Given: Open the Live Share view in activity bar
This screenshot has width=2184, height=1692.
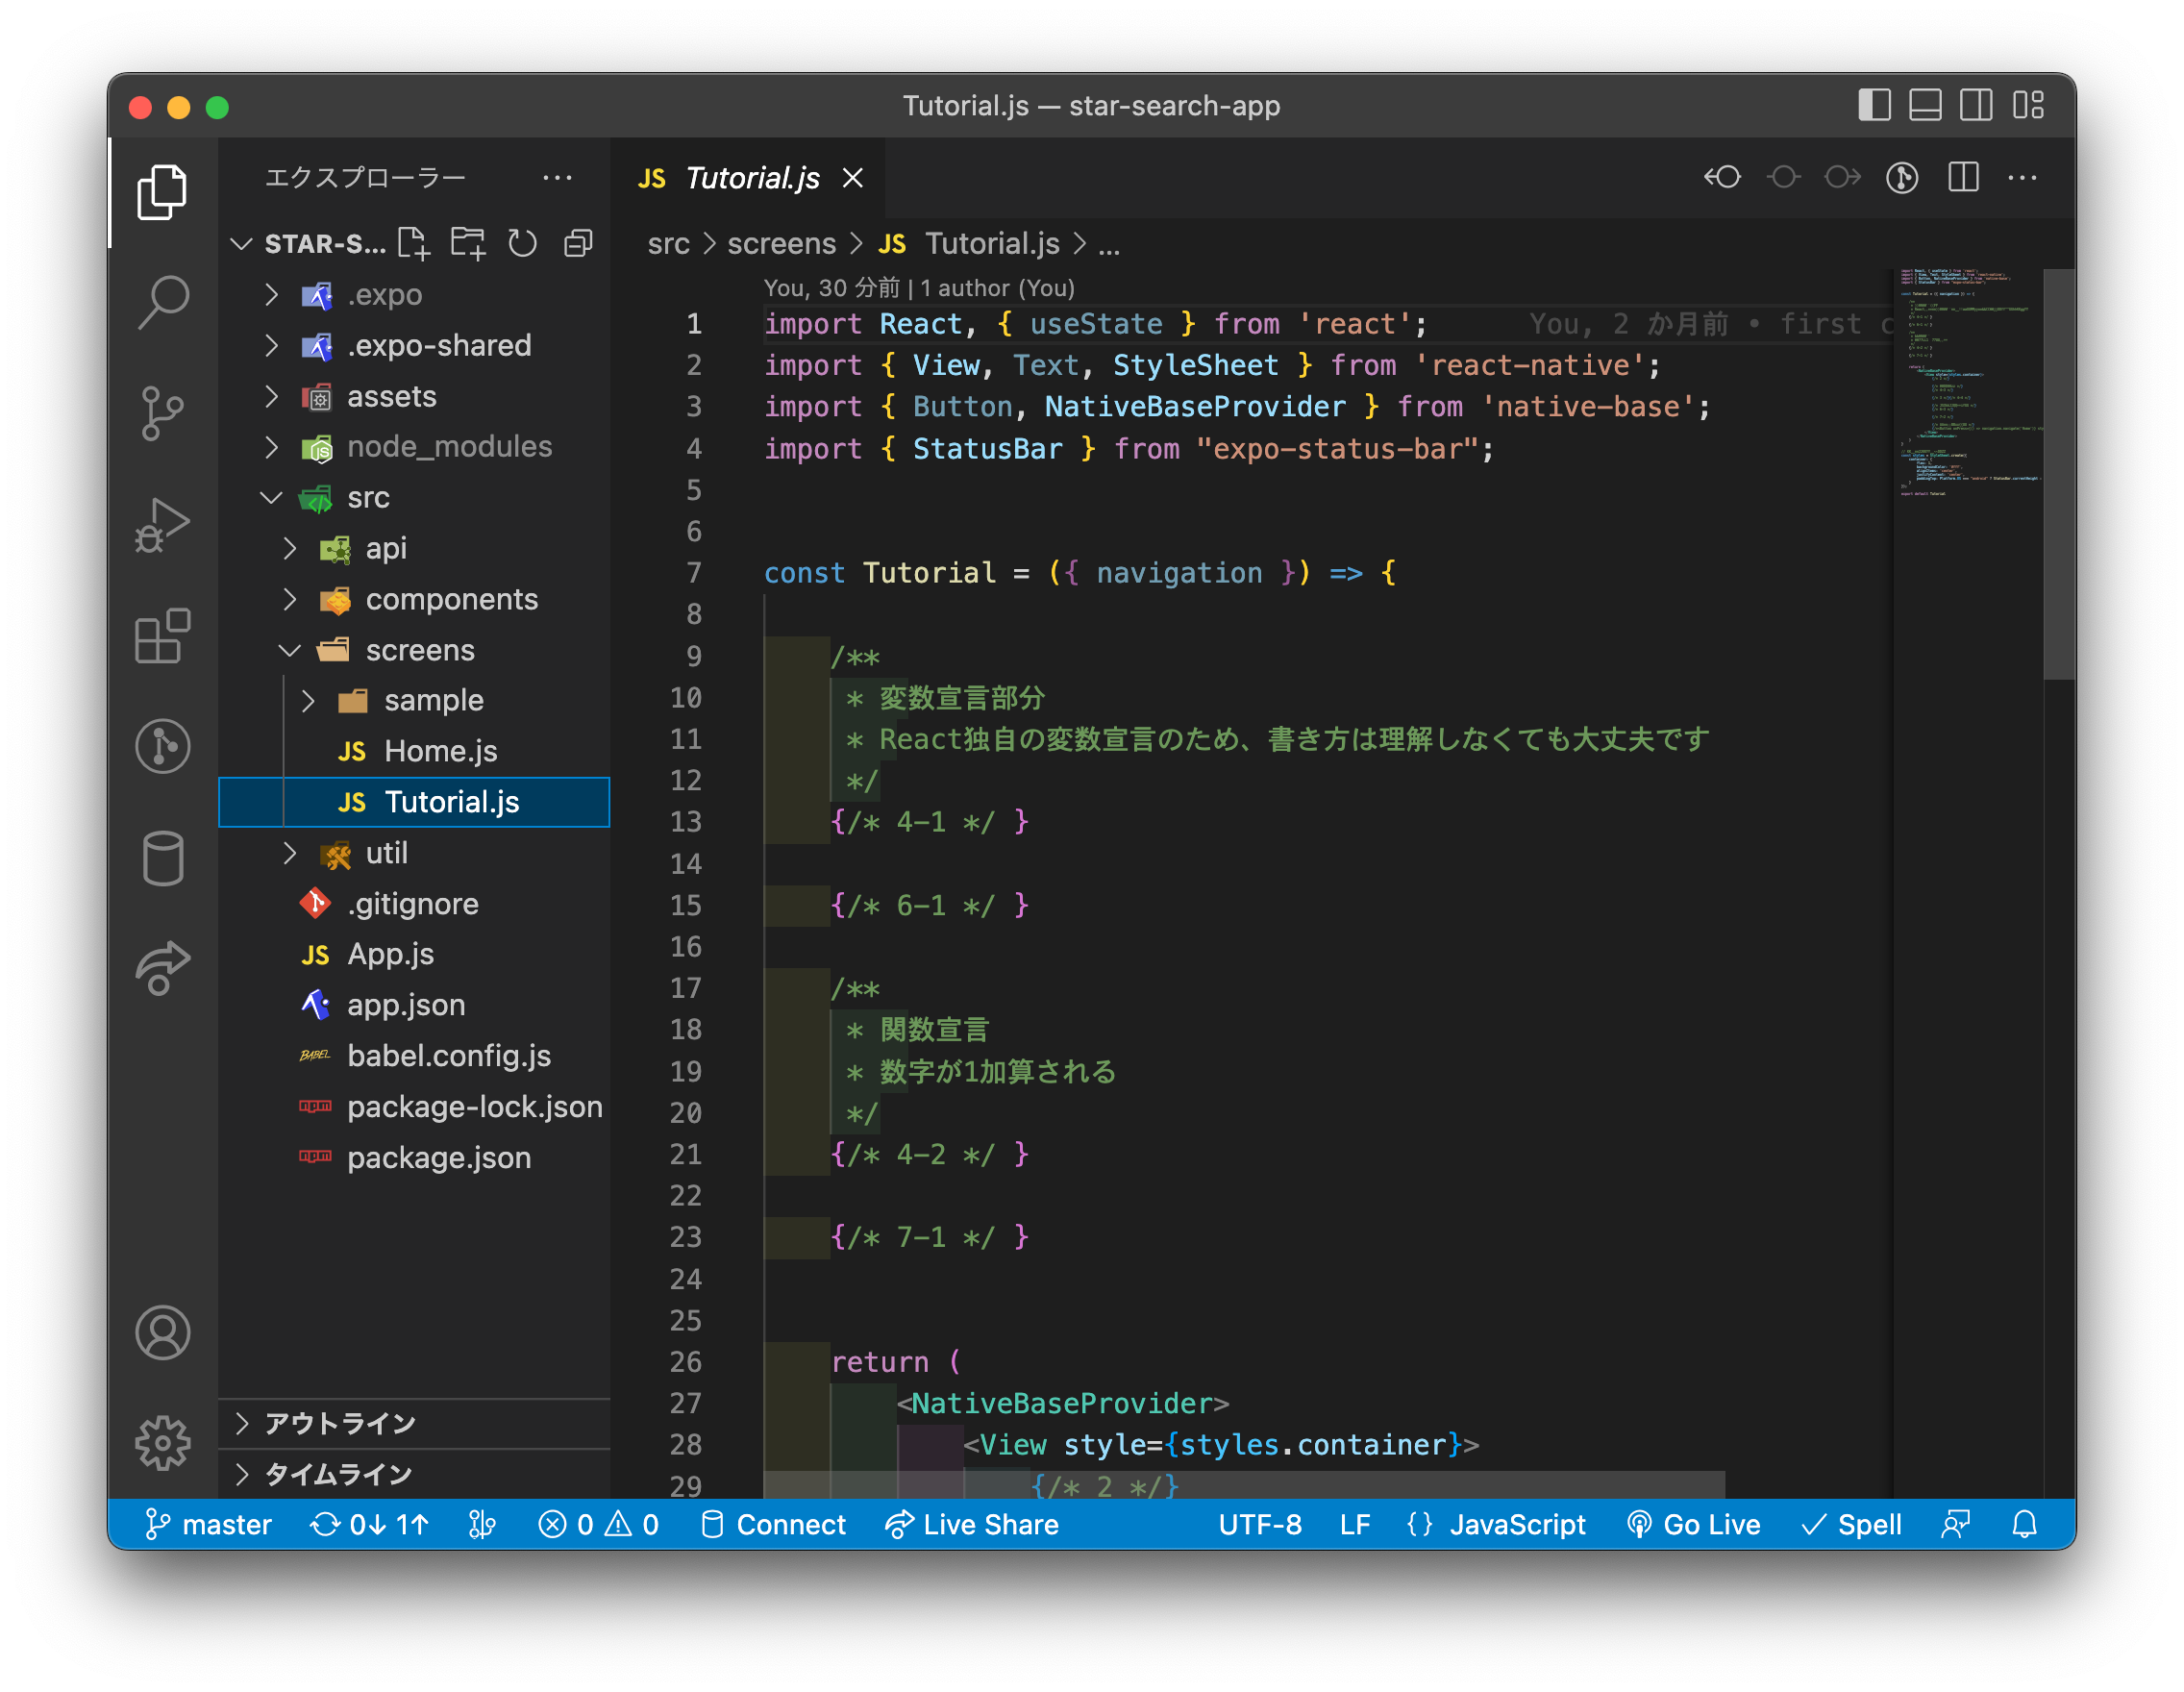Looking at the screenshot, I should (x=162, y=968).
